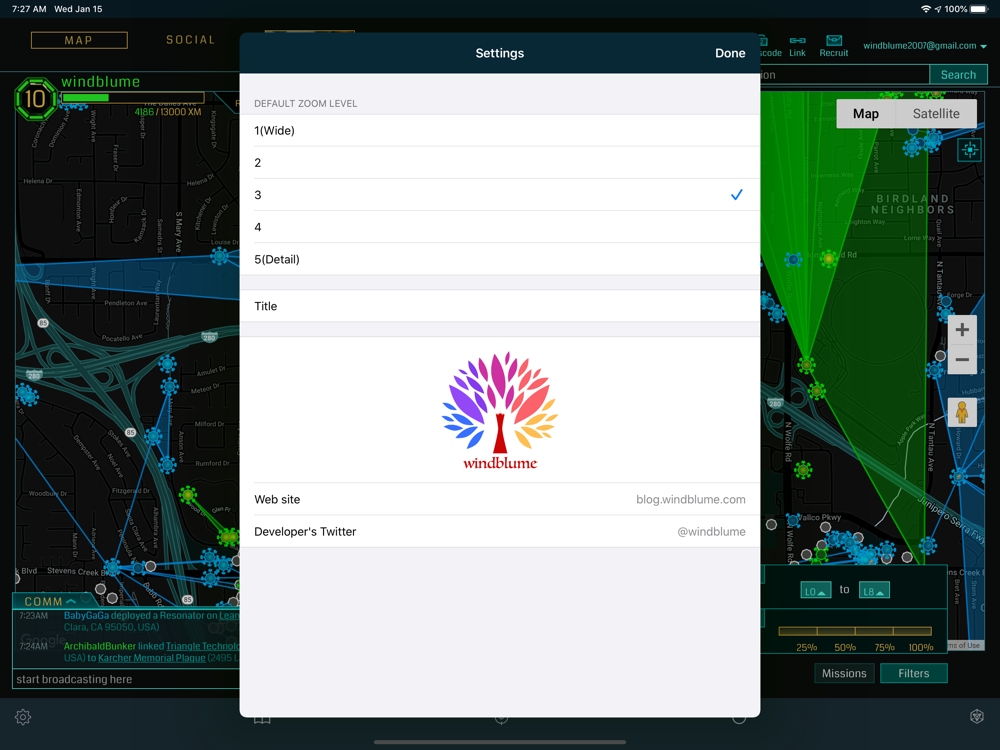
Task: Tap the level 10 agent badge
Action: [x=36, y=99]
